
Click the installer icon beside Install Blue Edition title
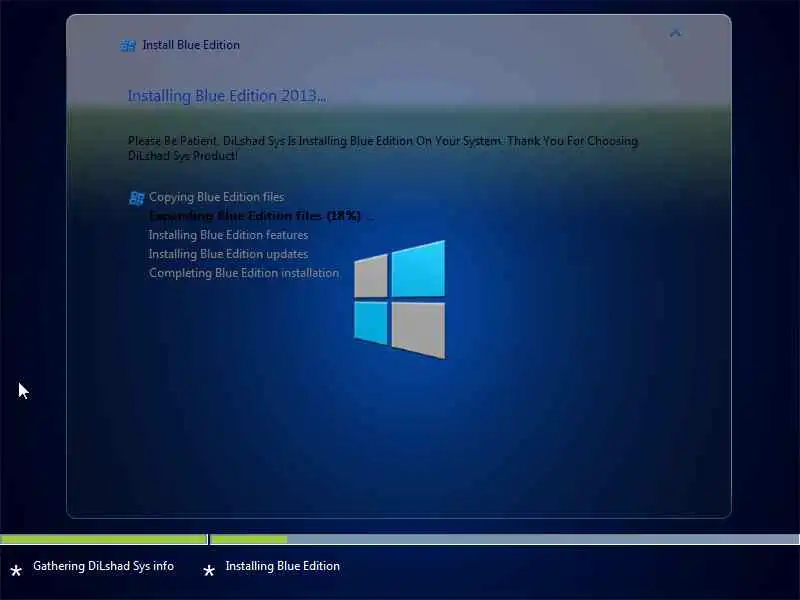(128, 45)
